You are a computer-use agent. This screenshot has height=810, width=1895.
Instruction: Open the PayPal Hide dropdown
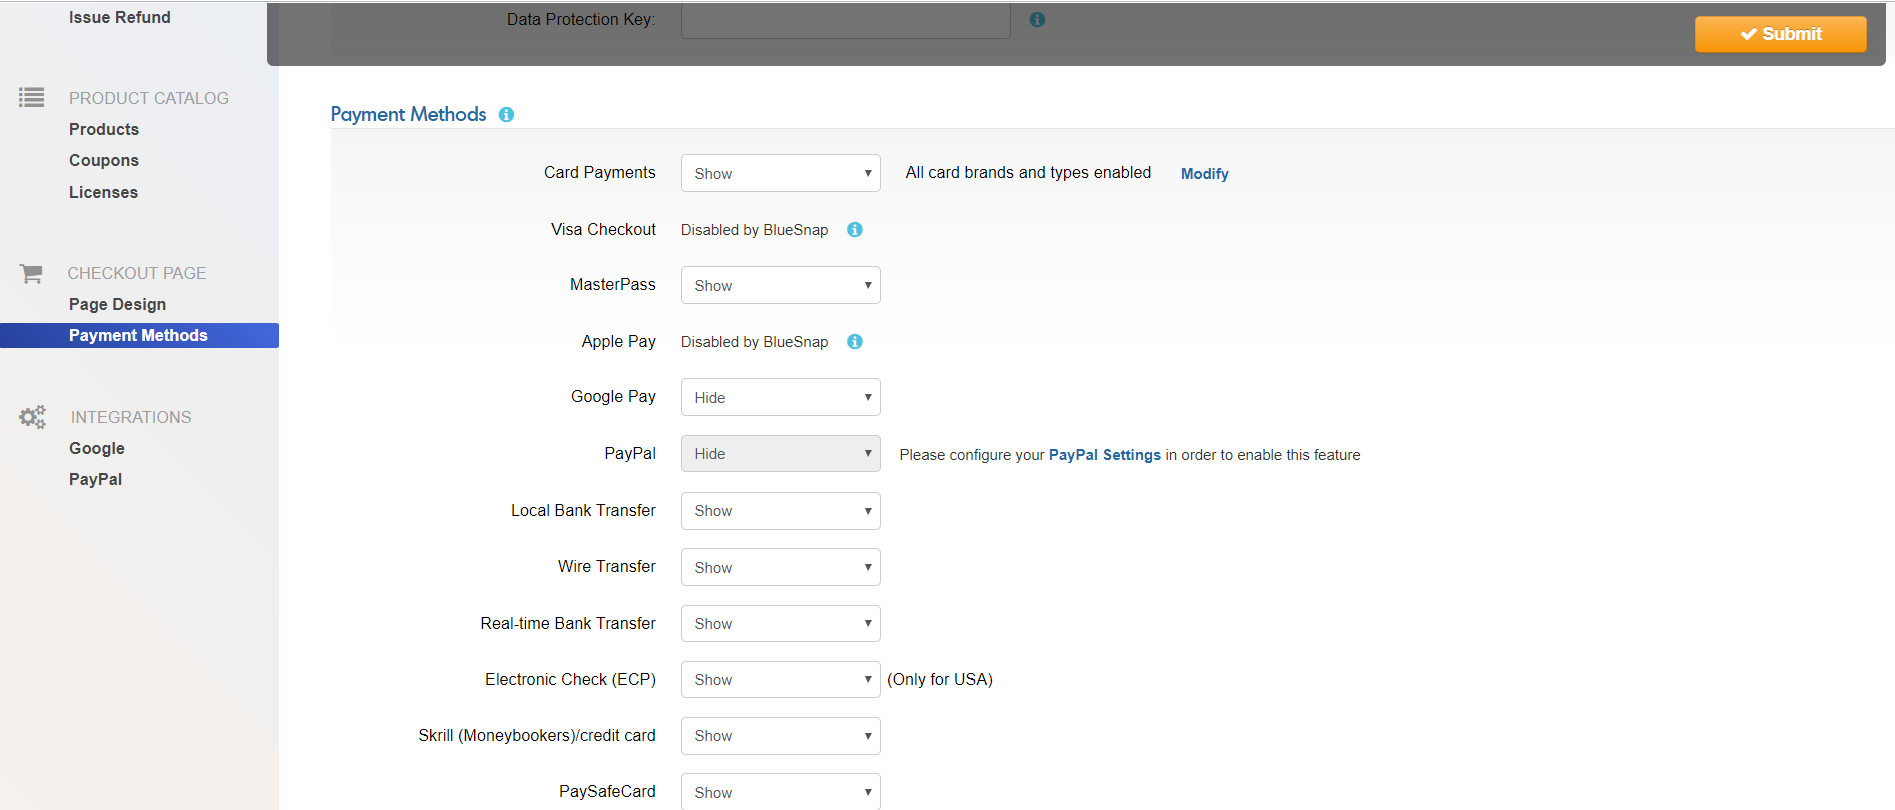click(x=781, y=453)
